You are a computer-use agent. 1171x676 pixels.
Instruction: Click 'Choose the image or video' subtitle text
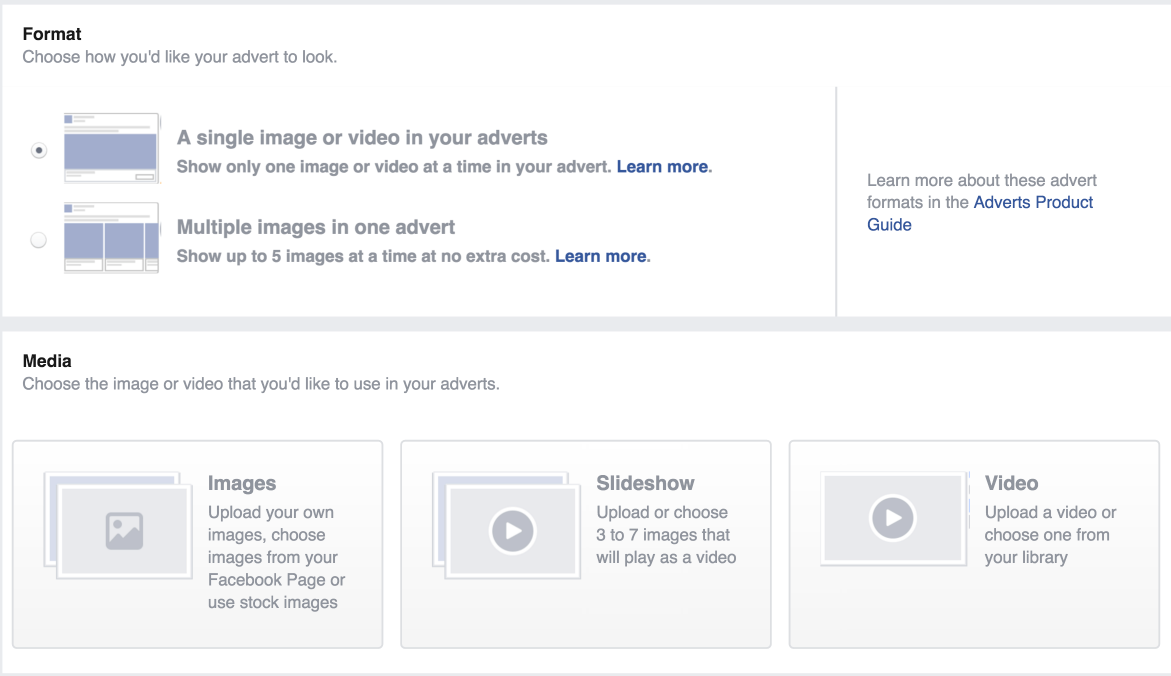tap(261, 384)
